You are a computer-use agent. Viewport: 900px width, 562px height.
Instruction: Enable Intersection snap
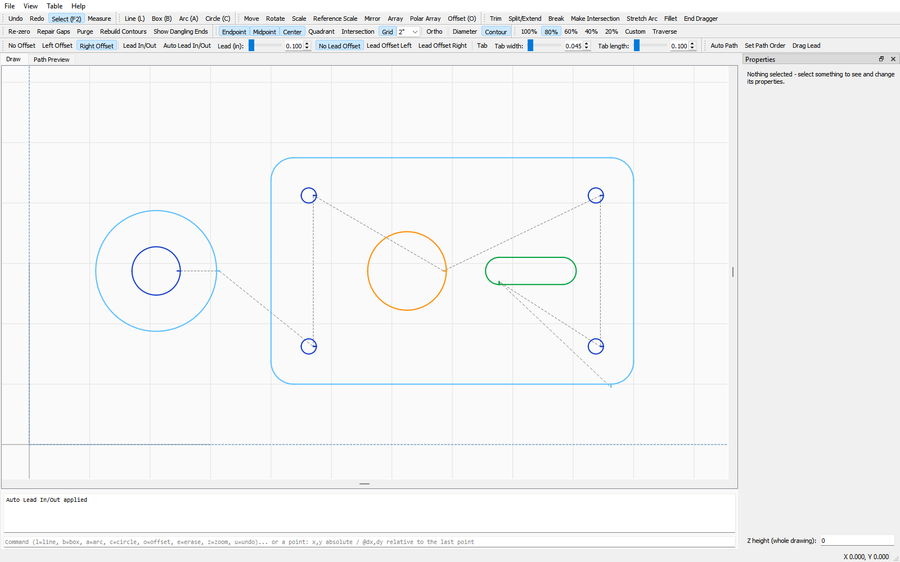click(x=358, y=32)
